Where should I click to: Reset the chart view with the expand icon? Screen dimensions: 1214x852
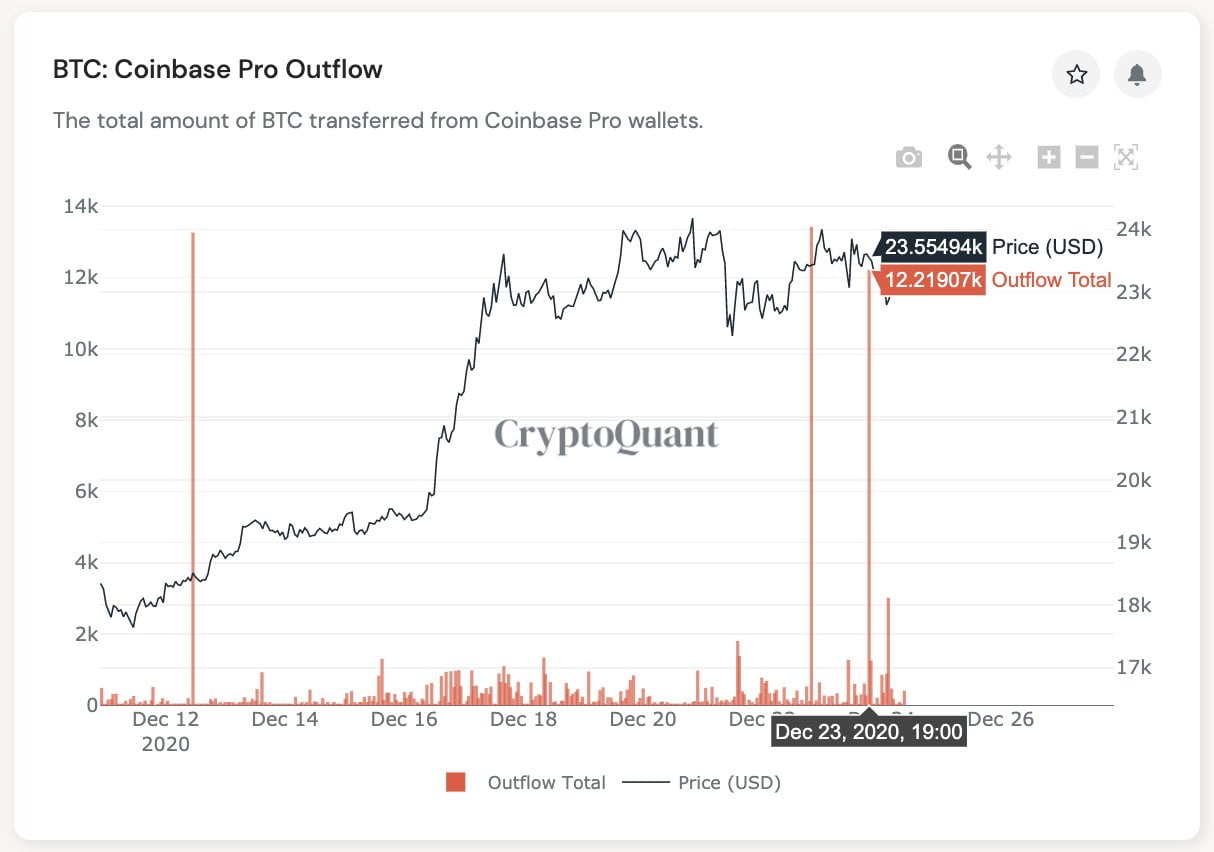point(1126,157)
